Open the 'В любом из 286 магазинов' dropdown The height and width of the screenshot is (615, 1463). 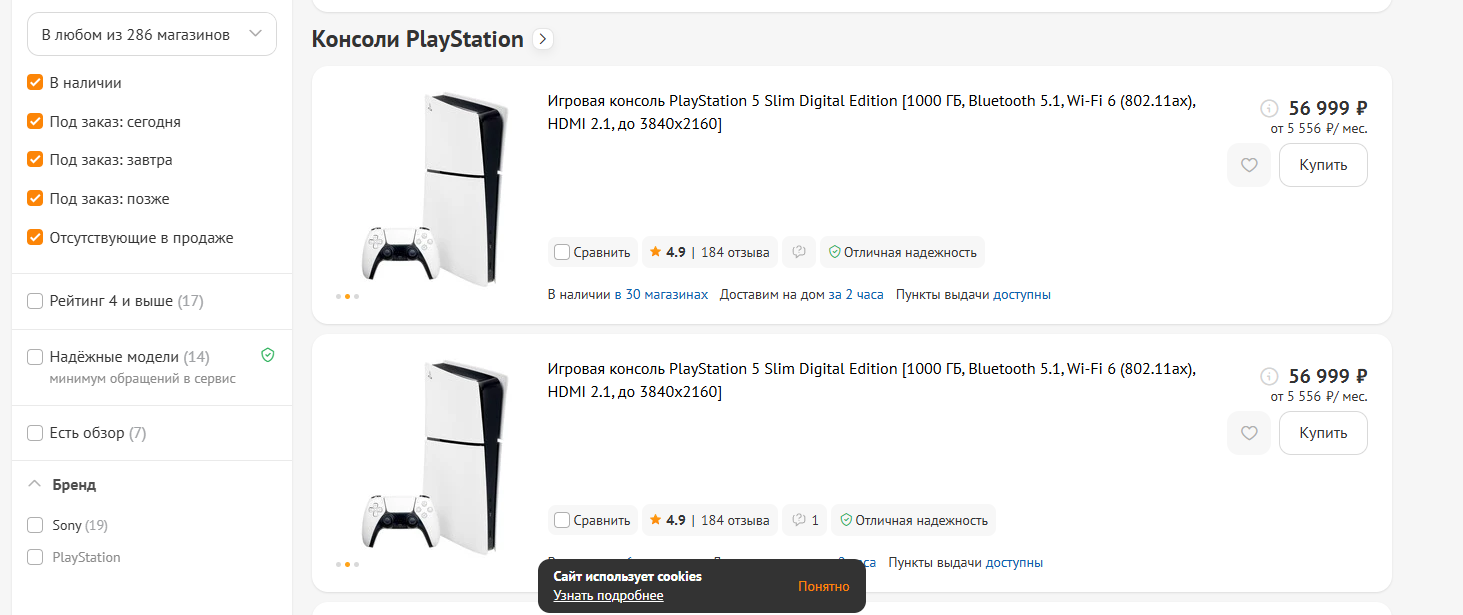pos(152,34)
